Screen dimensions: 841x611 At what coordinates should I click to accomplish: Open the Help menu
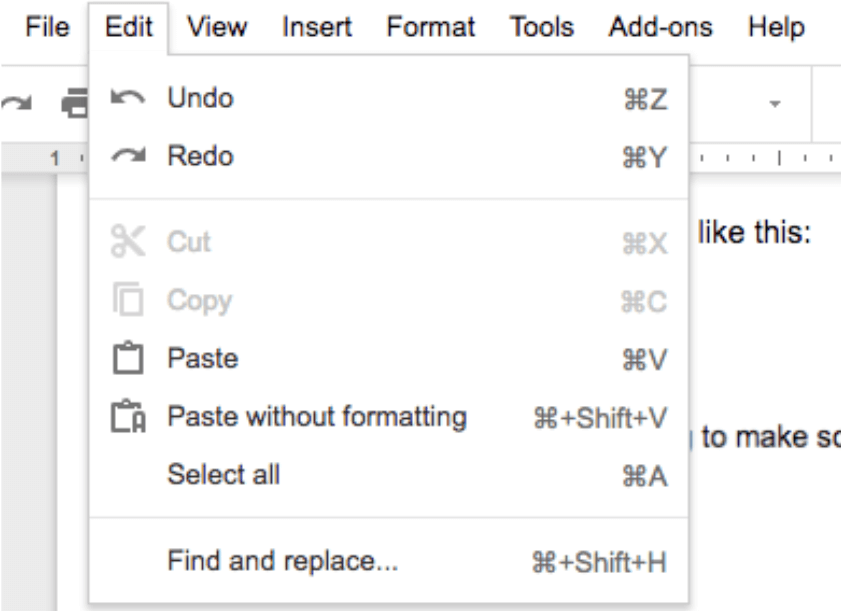pyautogui.click(x=776, y=27)
